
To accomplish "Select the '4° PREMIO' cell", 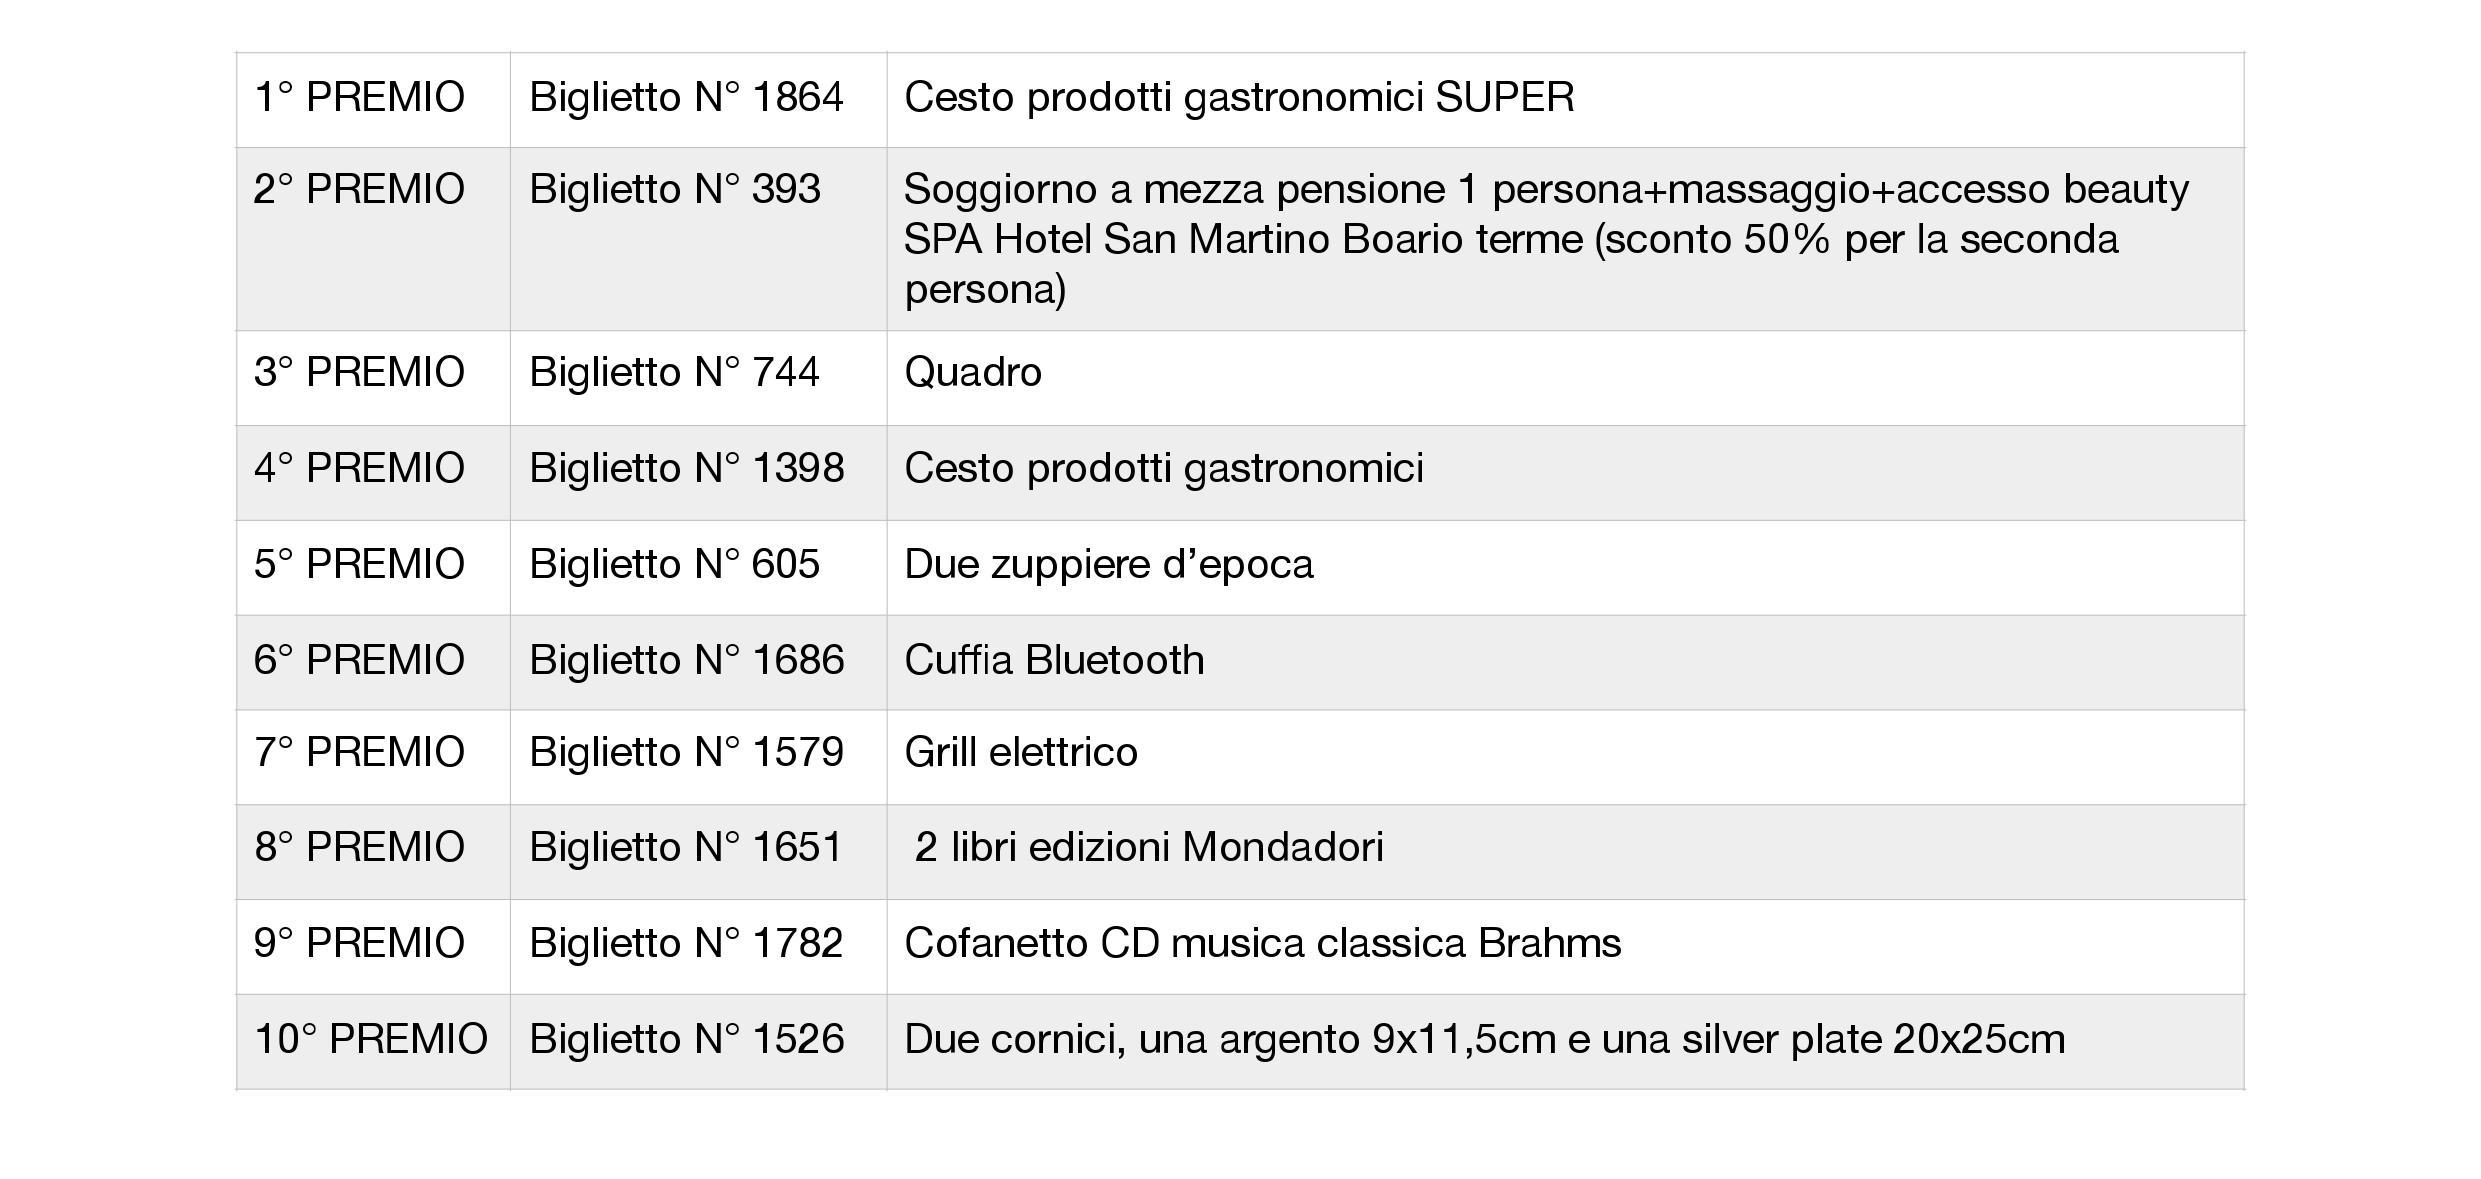I will click(x=359, y=469).
